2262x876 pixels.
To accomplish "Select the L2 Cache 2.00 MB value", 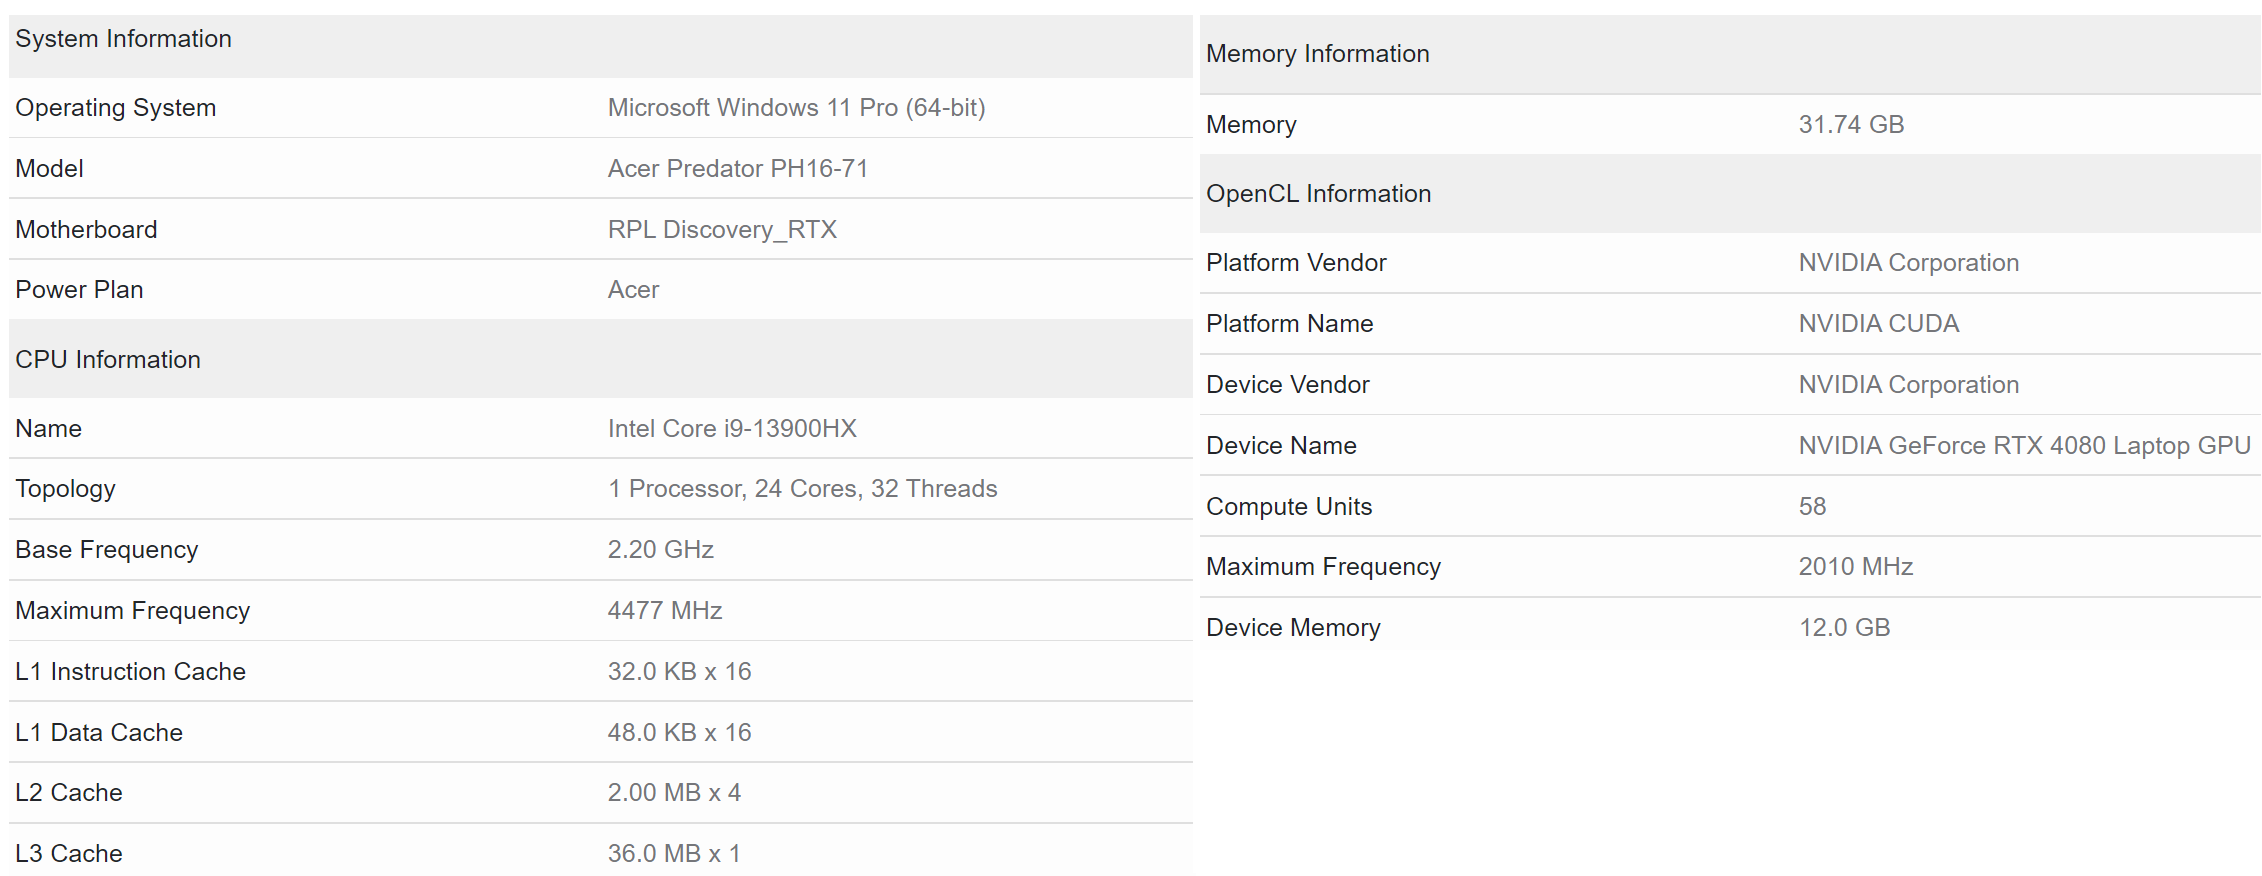I will pyautogui.click(x=674, y=793).
